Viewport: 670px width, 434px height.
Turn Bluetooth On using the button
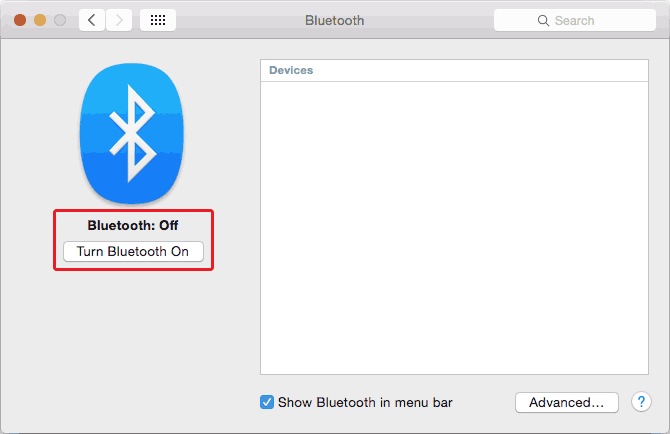(133, 251)
